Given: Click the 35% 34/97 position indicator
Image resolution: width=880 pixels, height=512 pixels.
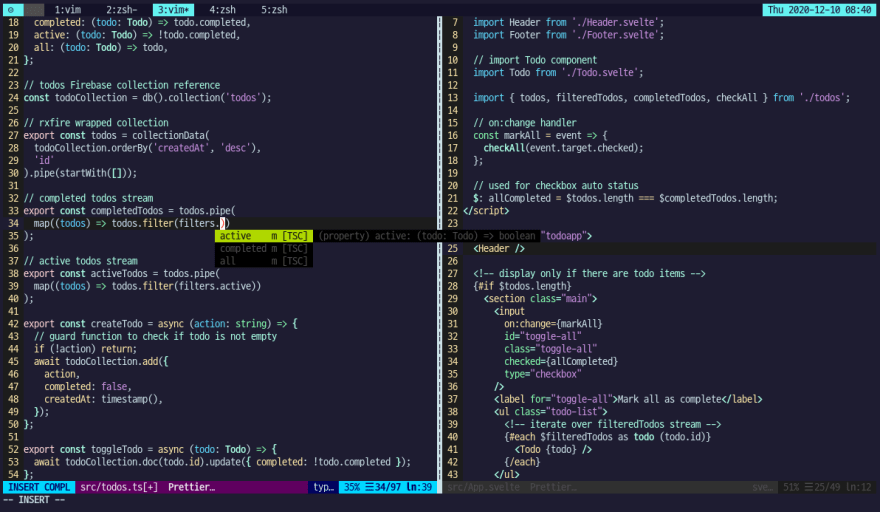Looking at the screenshot, I should (x=388, y=487).
